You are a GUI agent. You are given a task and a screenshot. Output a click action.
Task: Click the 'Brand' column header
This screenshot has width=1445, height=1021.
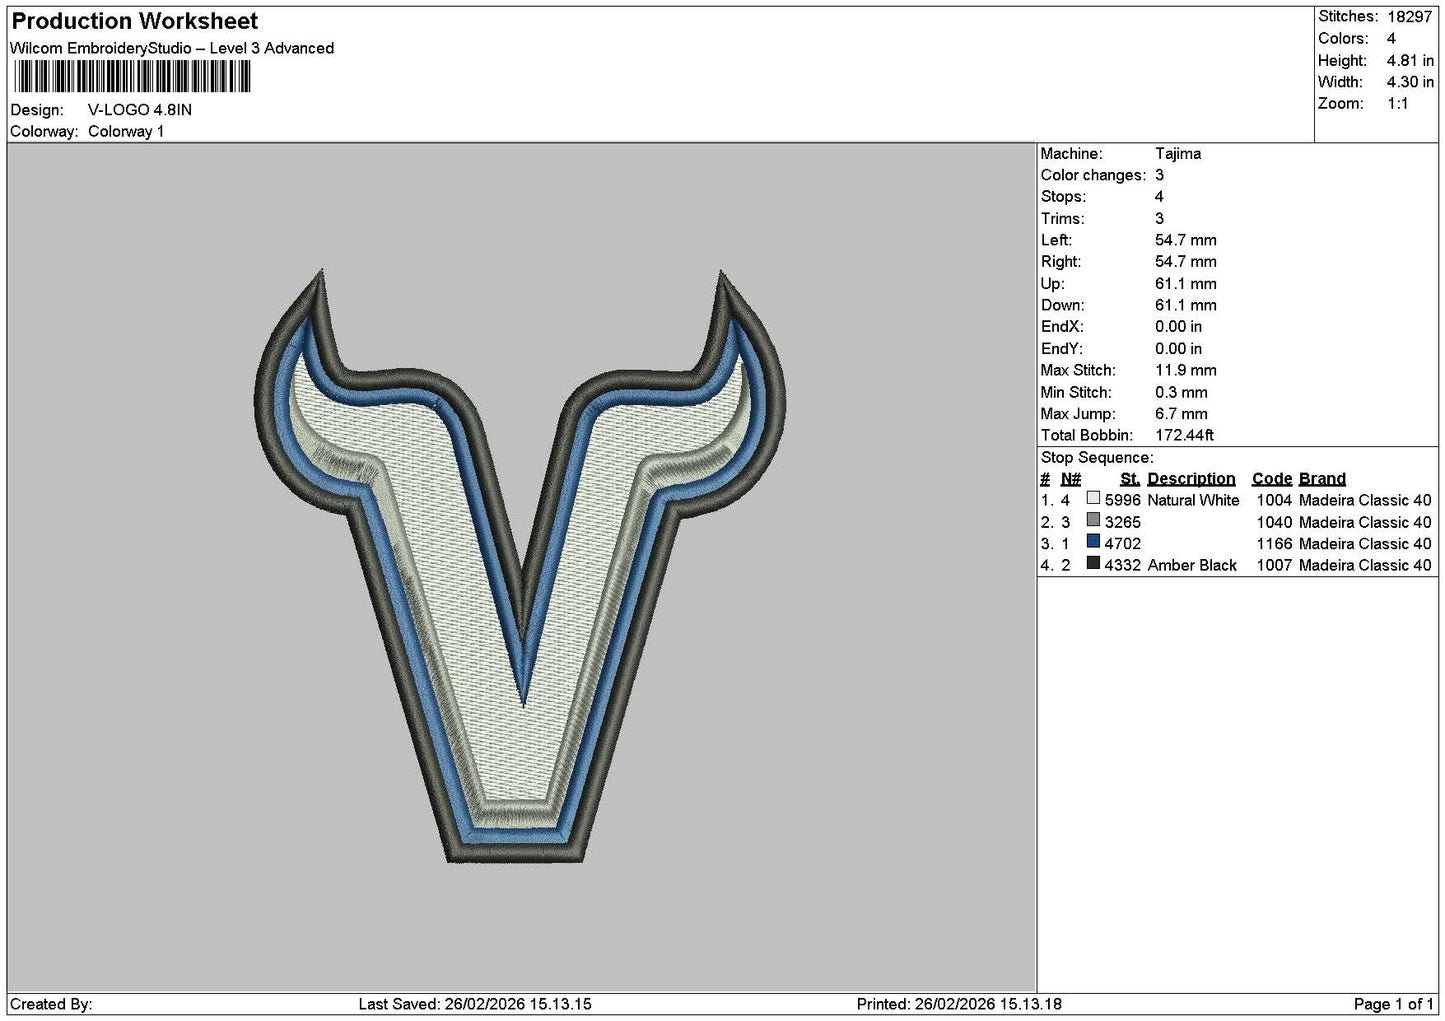pyautogui.click(x=1322, y=479)
